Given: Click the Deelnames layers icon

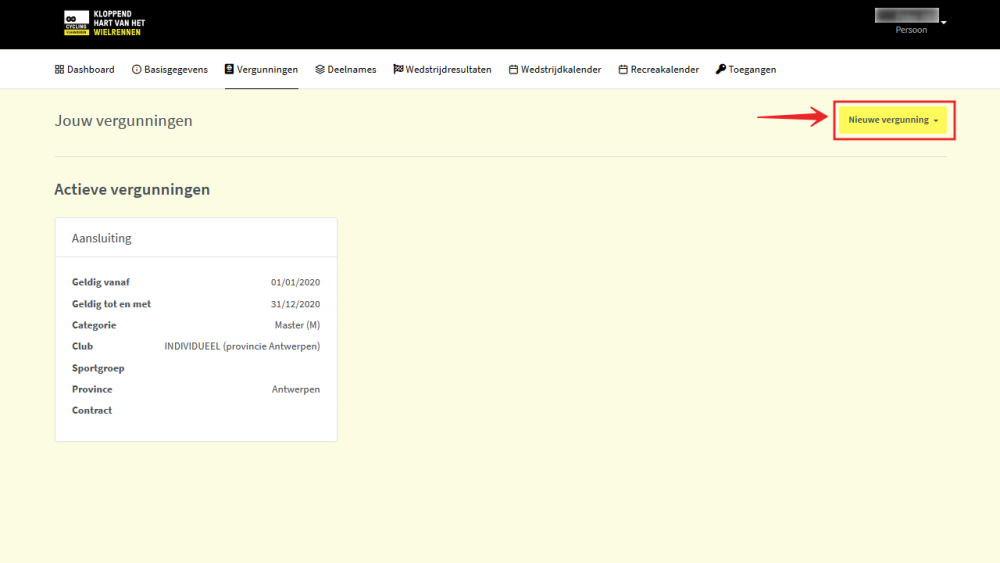Looking at the screenshot, I should (320, 69).
